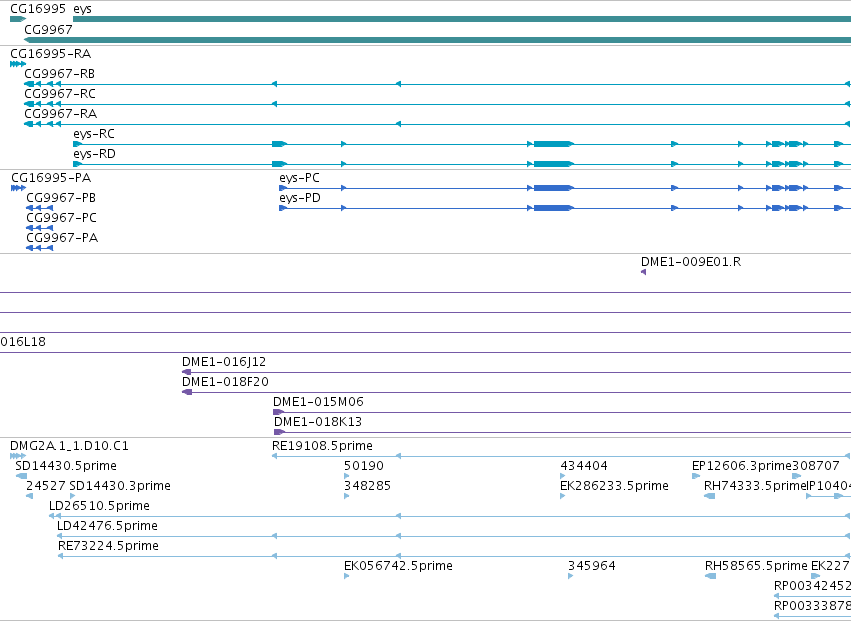Viewport: 851px width, 621px height.
Task: Select the CG9967-RC transcript label
Action: pos(60,94)
